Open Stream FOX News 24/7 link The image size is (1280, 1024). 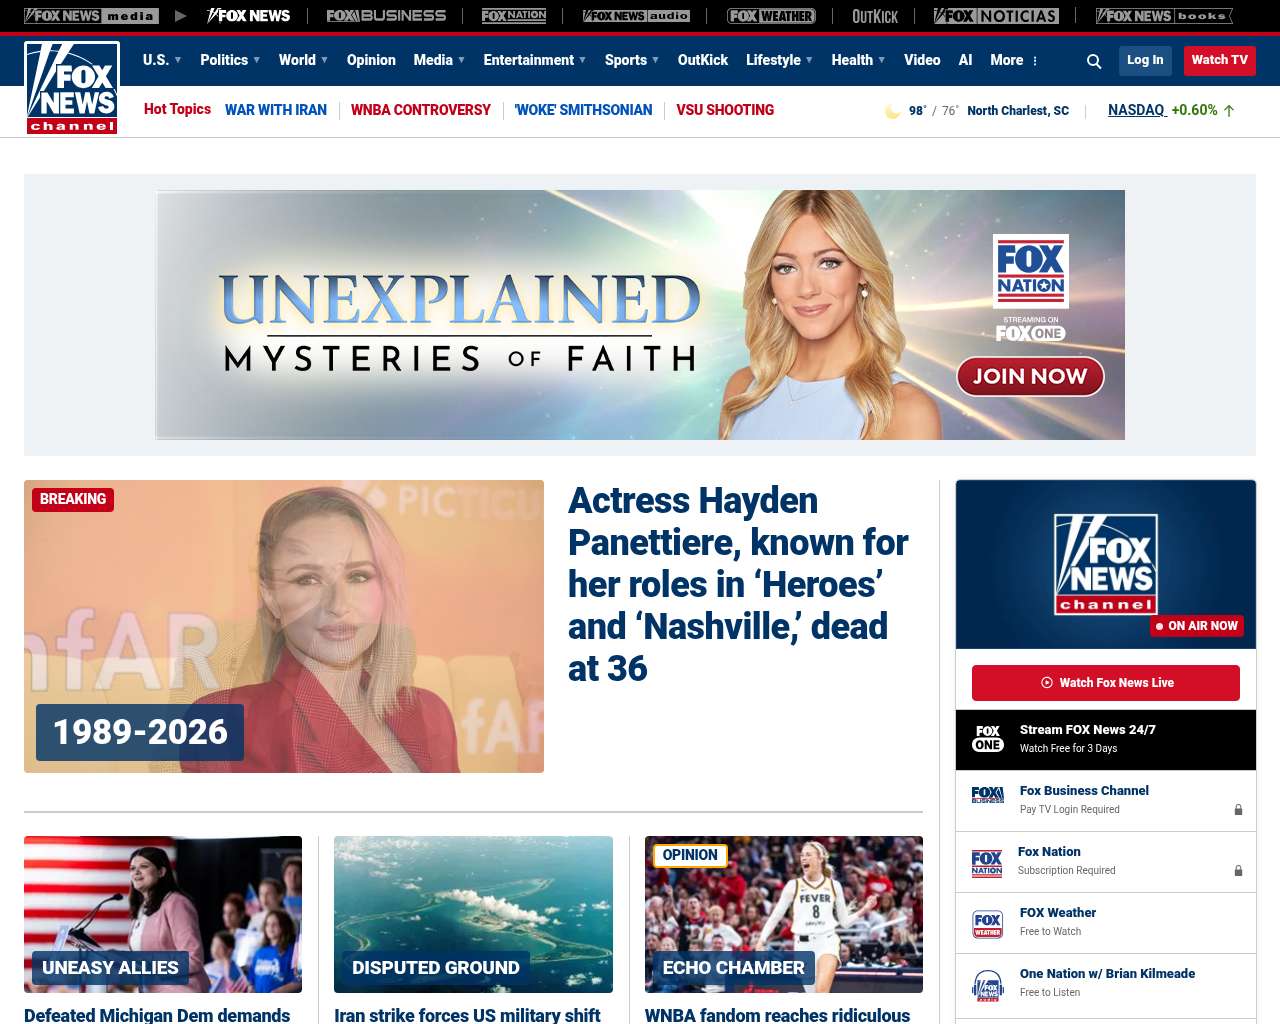[1088, 730]
